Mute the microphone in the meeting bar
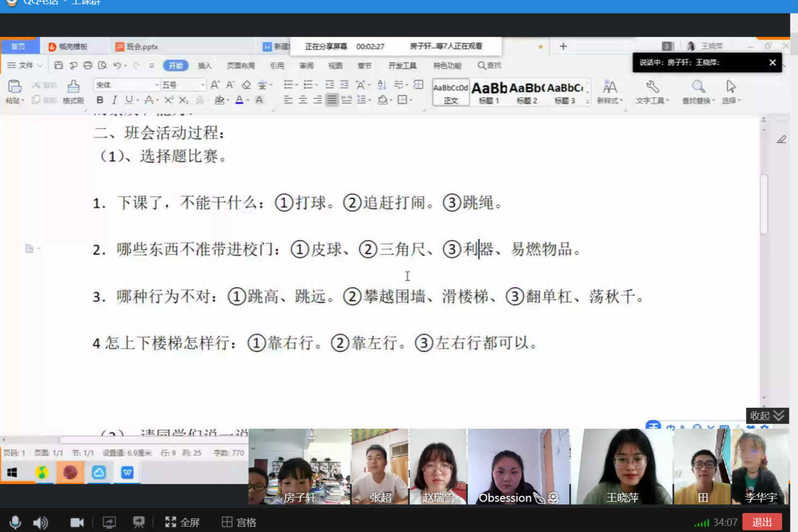The width and height of the screenshot is (798, 532). 15,522
